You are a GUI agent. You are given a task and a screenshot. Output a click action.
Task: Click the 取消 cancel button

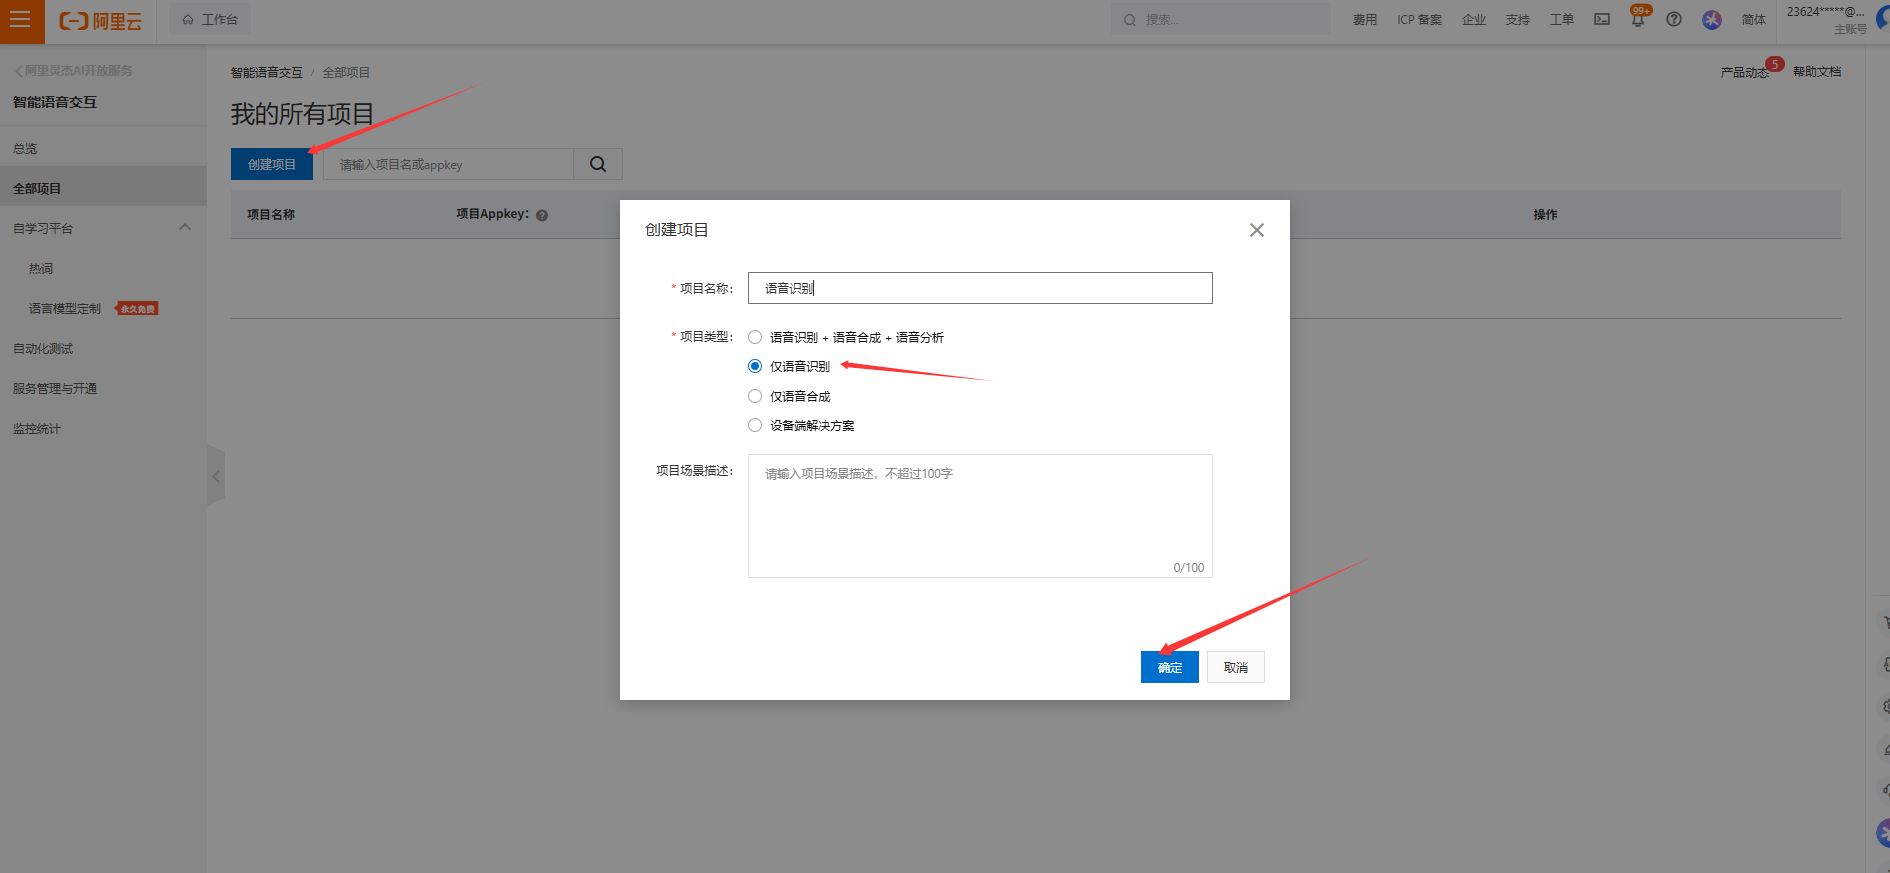(1235, 667)
